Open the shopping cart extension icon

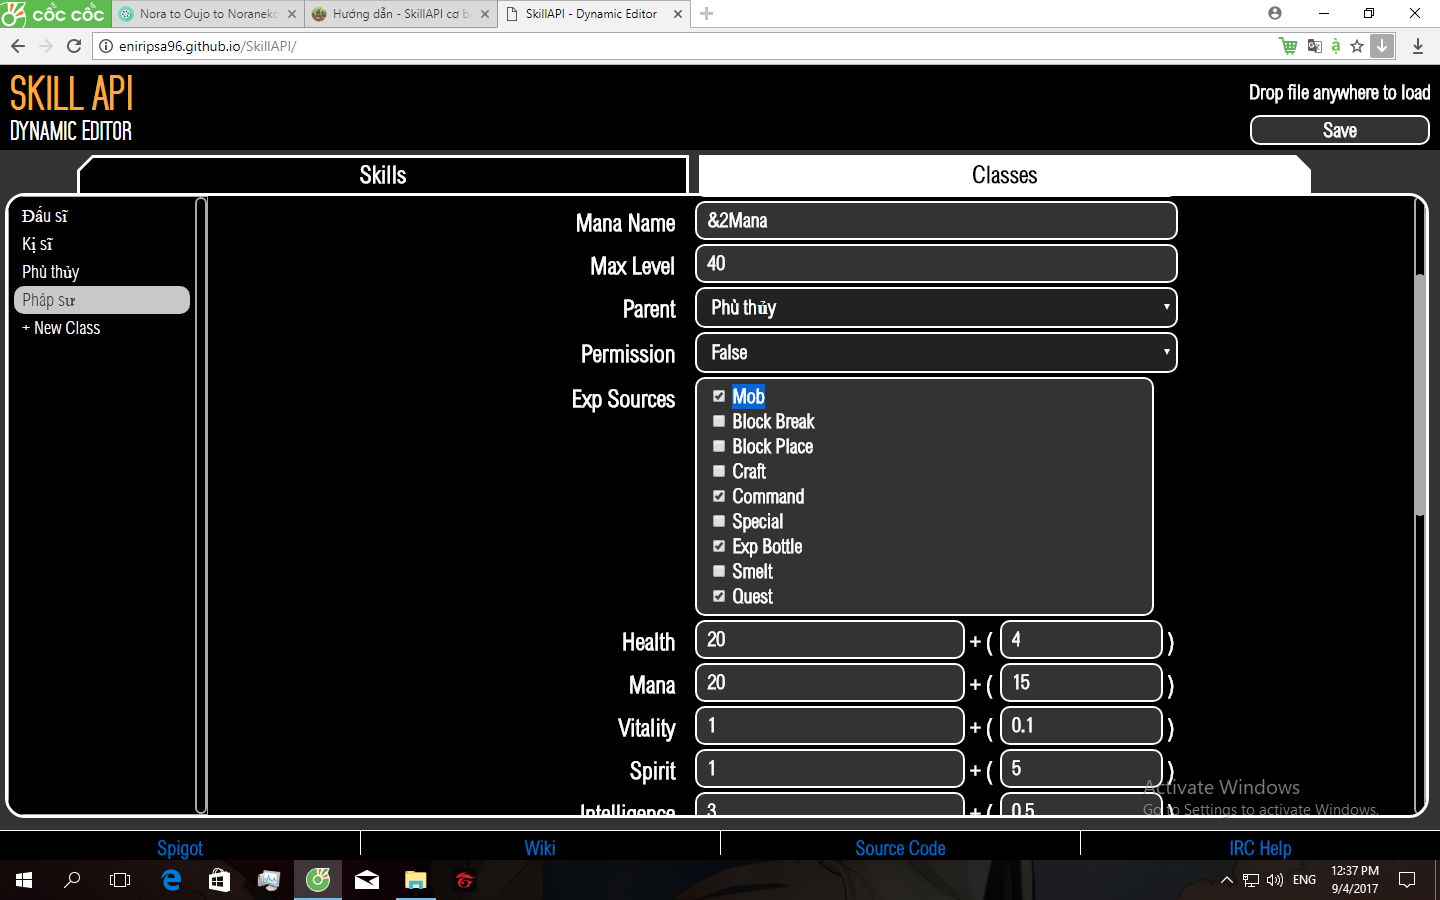[1288, 46]
